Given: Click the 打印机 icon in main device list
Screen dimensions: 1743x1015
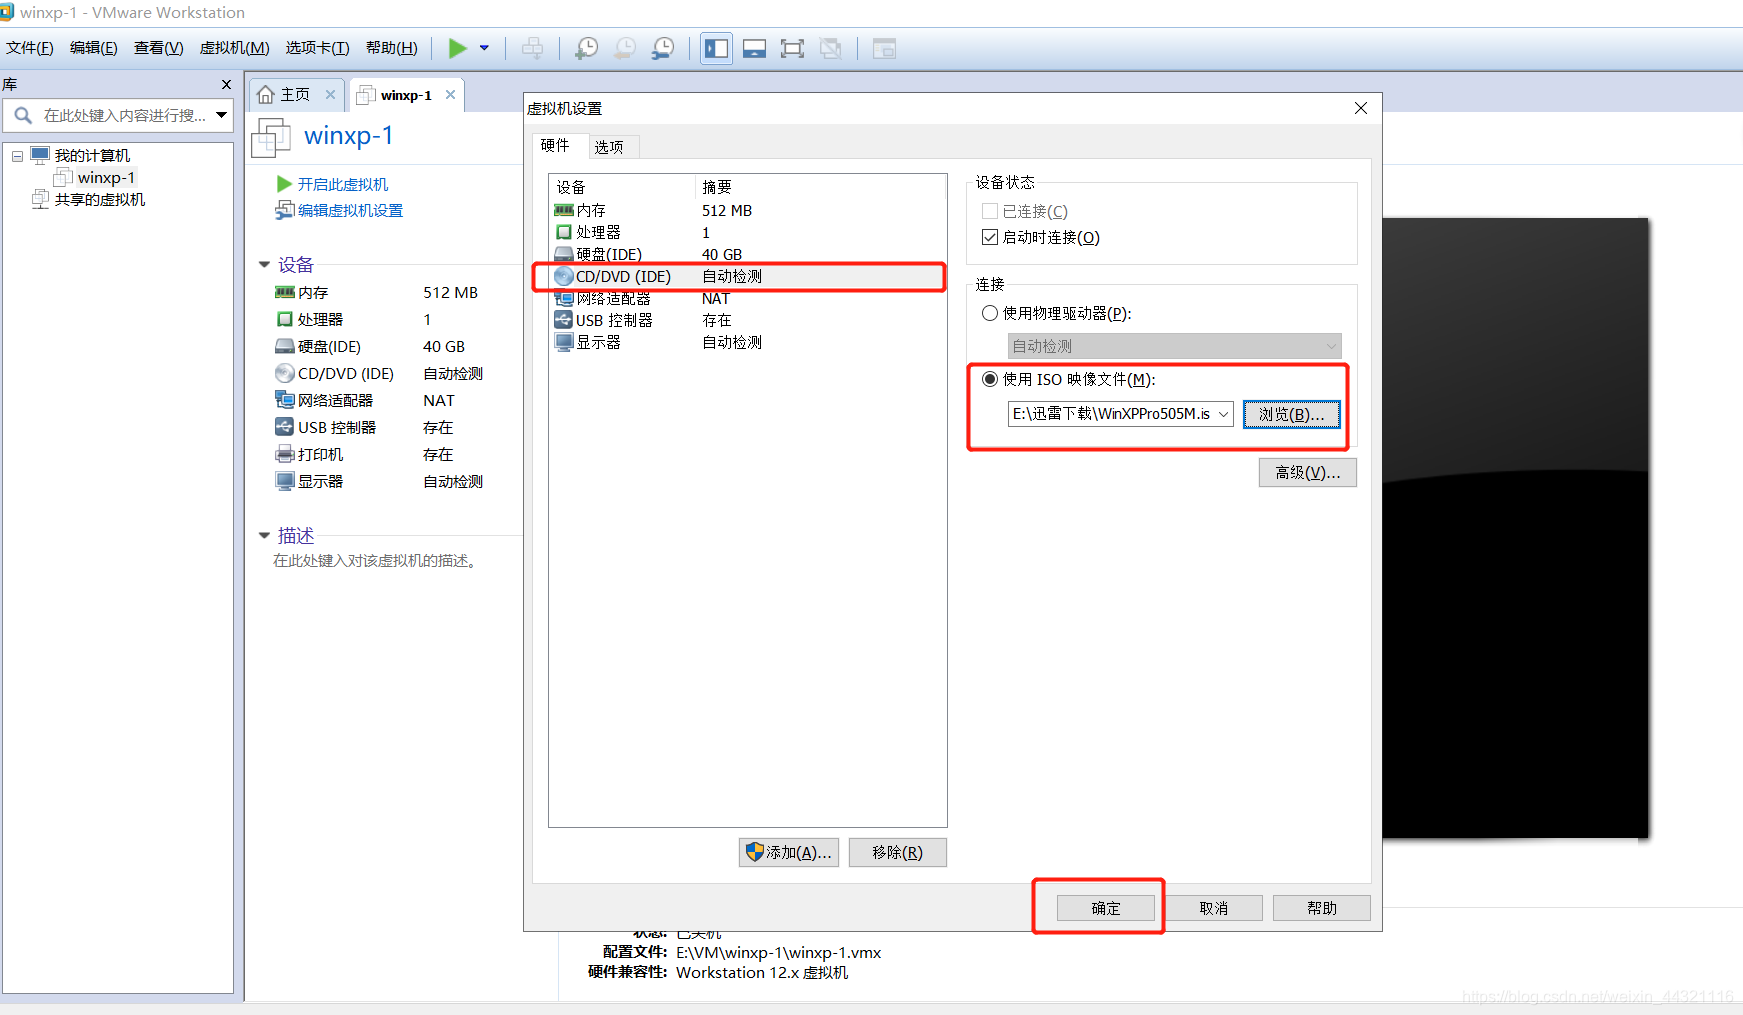Looking at the screenshot, I should pos(285,455).
